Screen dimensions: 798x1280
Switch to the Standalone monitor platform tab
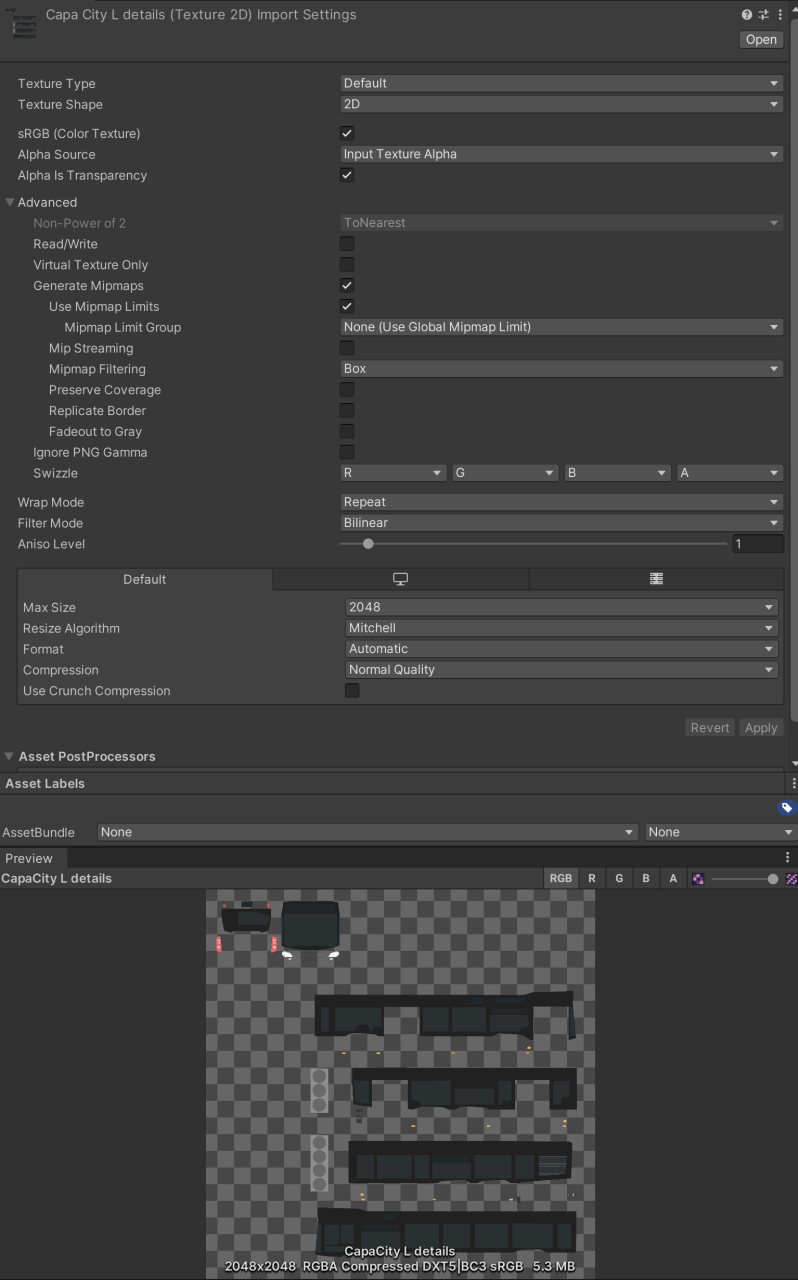[x=400, y=579]
